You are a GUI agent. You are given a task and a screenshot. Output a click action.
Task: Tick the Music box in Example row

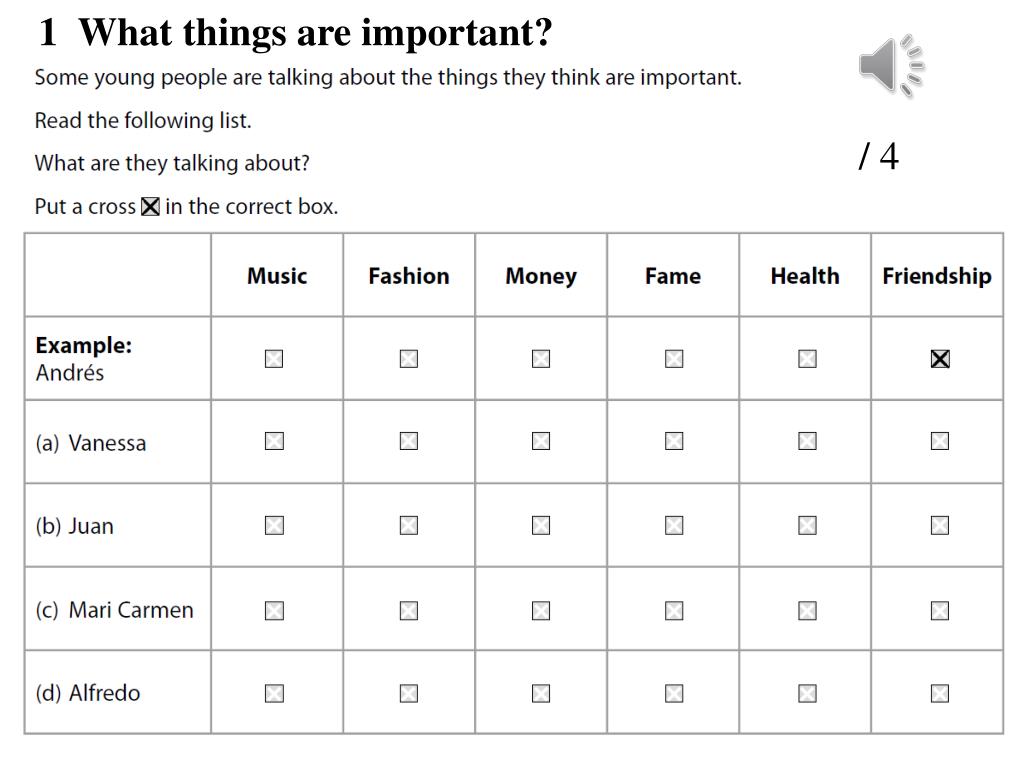tap(274, 359)
